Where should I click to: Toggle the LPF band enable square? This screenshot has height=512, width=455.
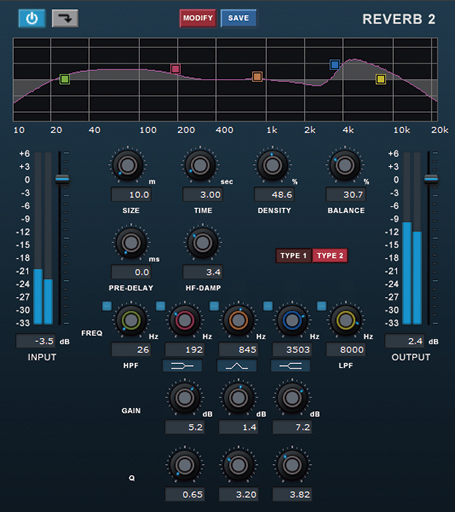click(x=322, y=306)
